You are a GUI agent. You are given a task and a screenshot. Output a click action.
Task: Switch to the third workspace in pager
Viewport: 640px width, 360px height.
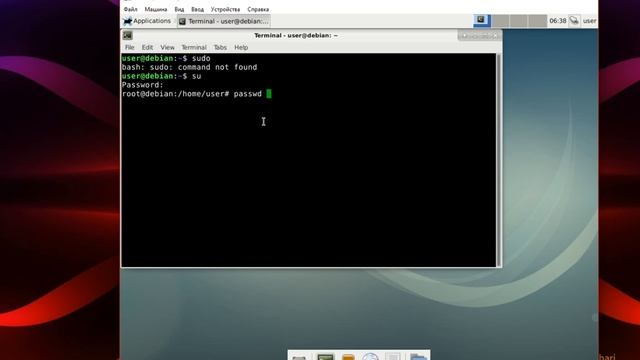(519, 20)
